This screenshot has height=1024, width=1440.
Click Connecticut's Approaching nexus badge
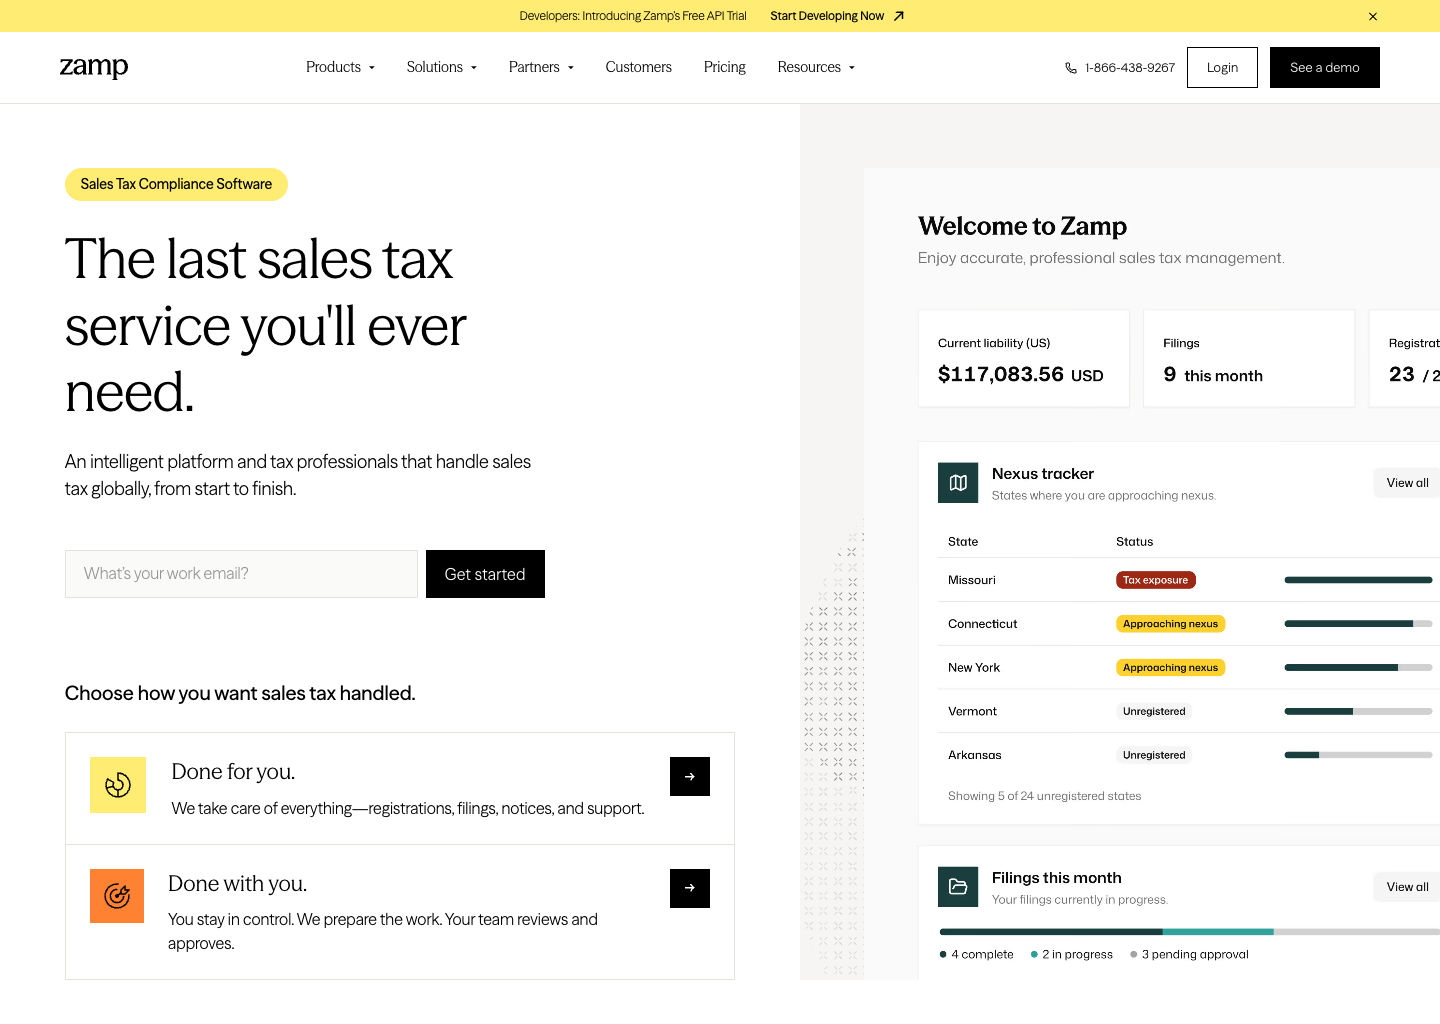pyautogui.click(x=1170, y=624)
